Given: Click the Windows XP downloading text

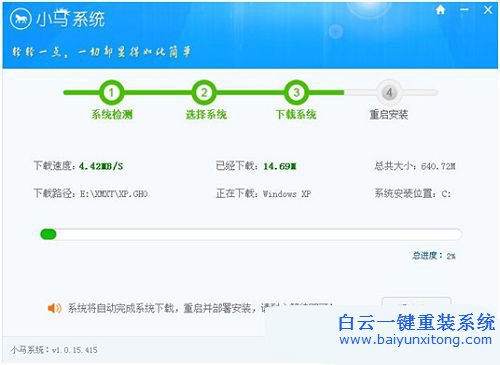Looking at the screenshot, I should [287, 194].
